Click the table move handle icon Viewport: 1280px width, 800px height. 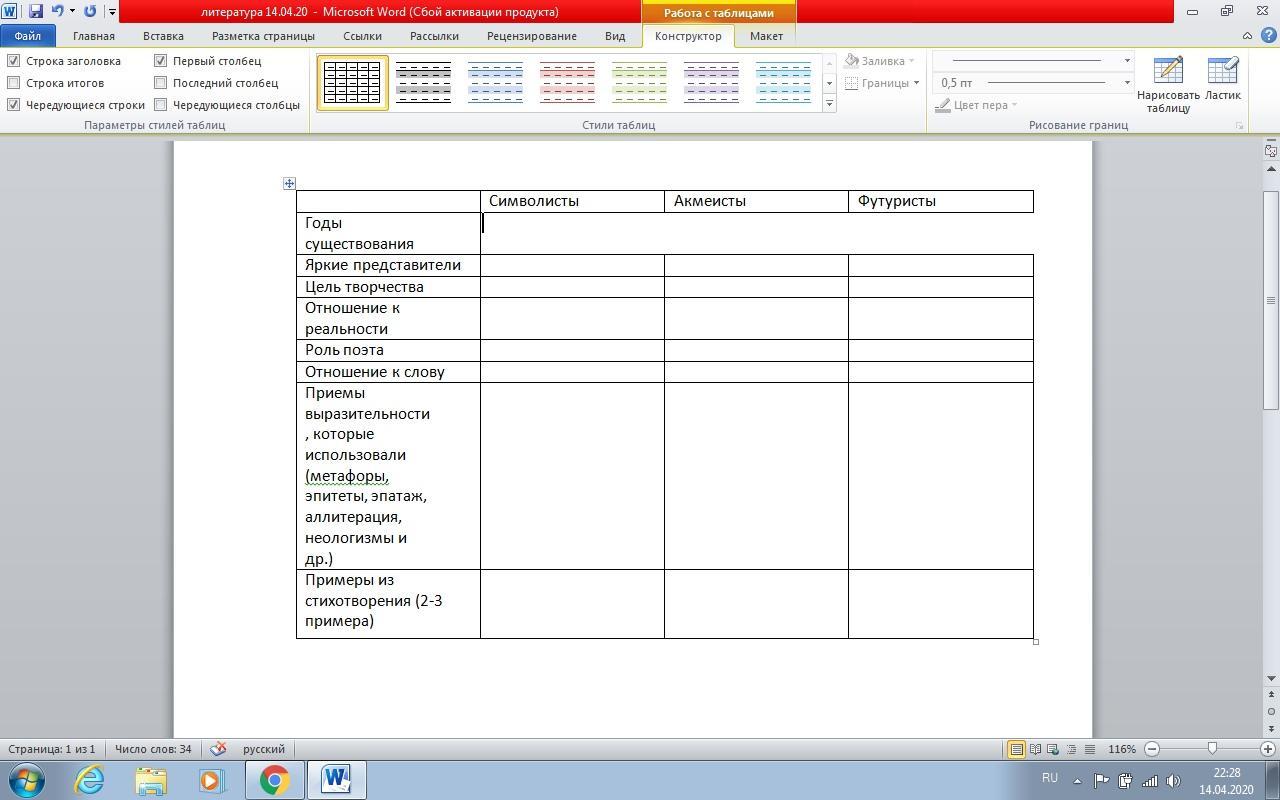click(x=289, y=183)
